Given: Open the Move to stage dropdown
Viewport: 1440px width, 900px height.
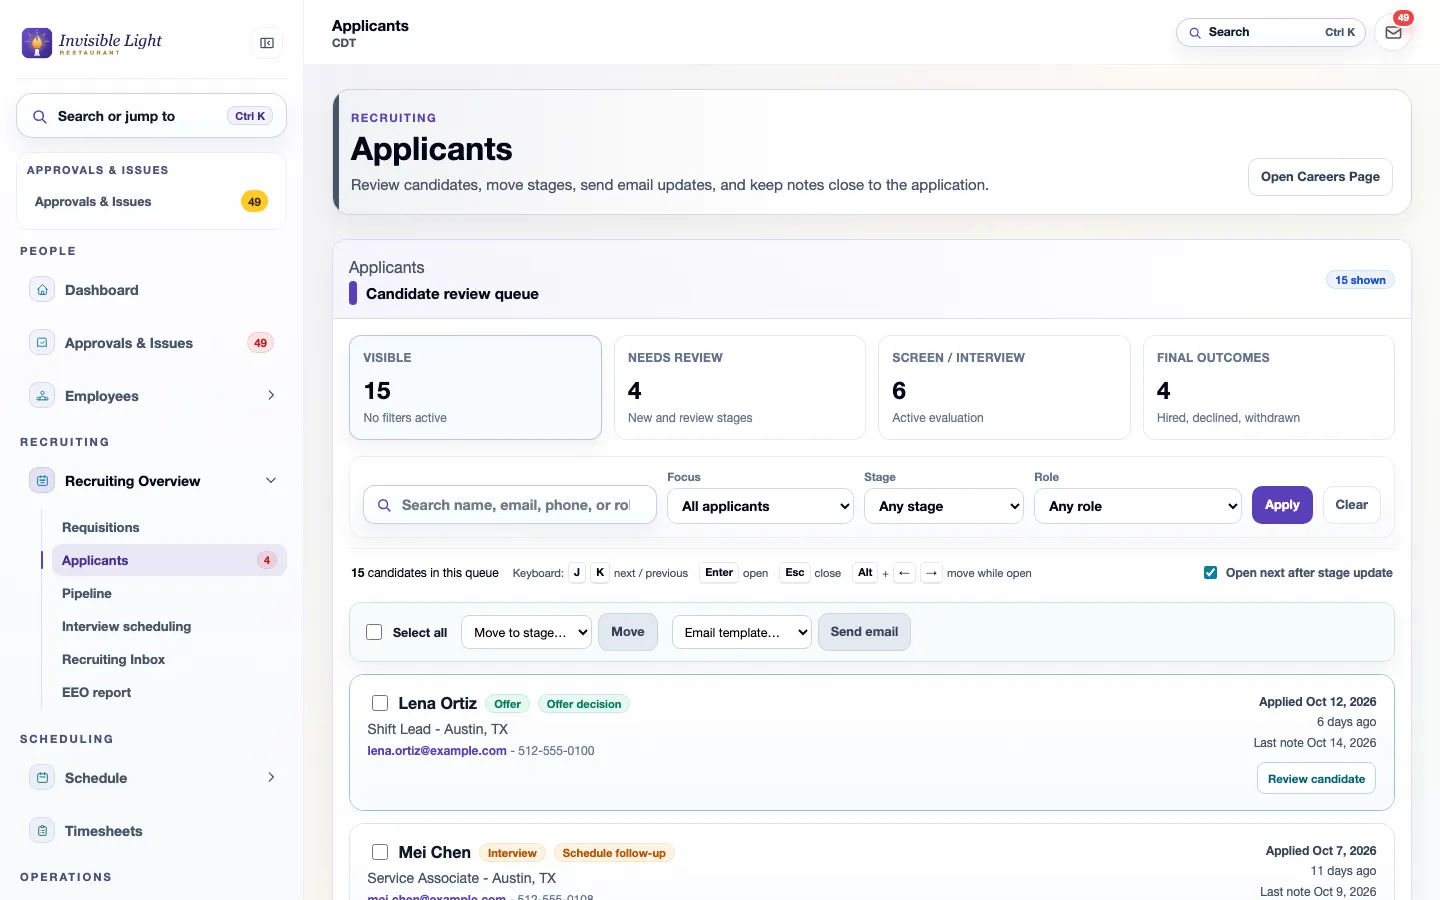Looking at the screenshot, I should [526, 632].
